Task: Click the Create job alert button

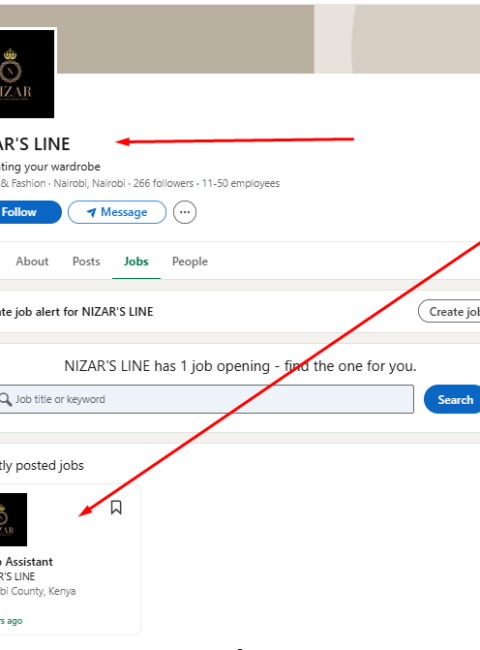Action: [x=449, y=311]
